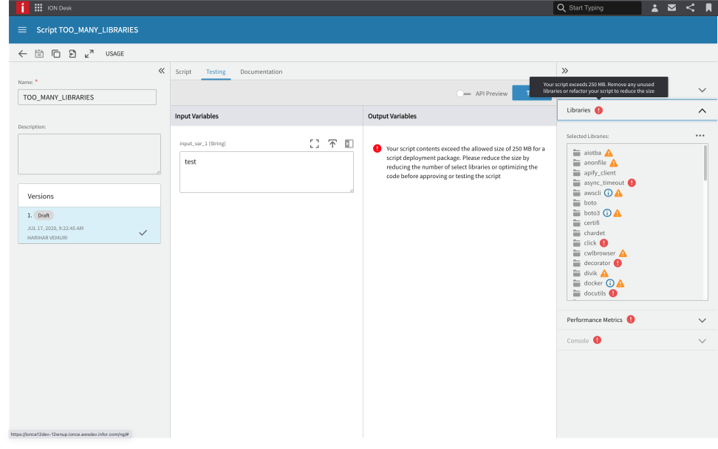Expand the Console section

702,341
